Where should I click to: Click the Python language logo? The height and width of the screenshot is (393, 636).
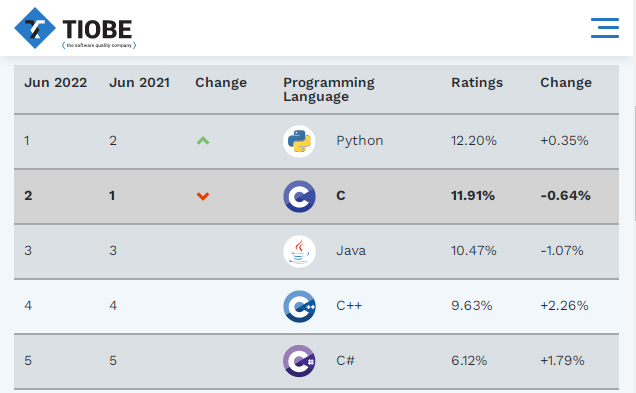[299, 141]
